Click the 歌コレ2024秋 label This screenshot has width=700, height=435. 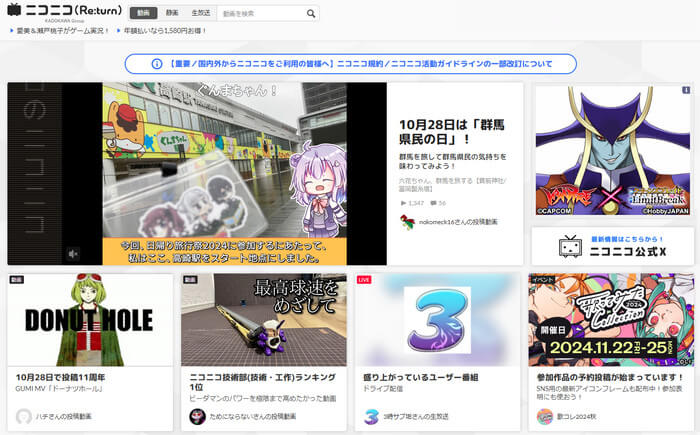576,416
